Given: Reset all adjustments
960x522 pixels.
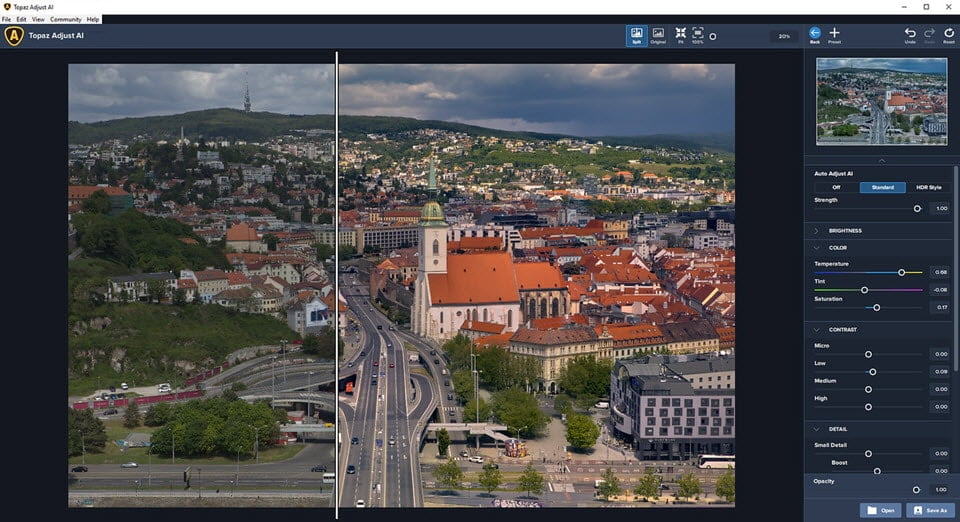Looking at the screenshot, I should click(949, 34).
